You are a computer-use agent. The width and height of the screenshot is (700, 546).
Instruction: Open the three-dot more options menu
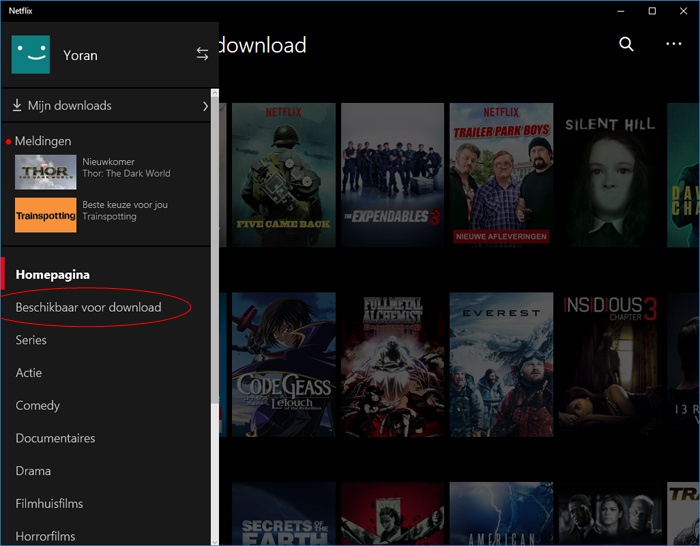[x=673, y=44]
